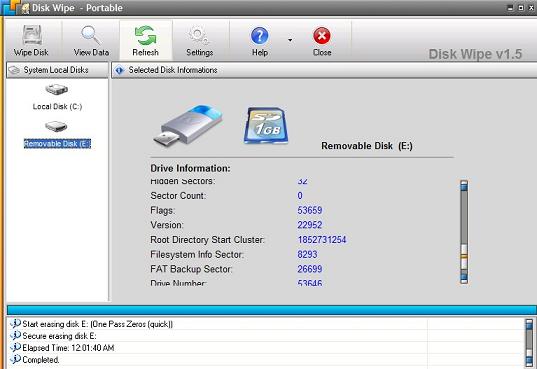Click the drive information scrollbar thumb
537x369 pixels.
(464, 257)
